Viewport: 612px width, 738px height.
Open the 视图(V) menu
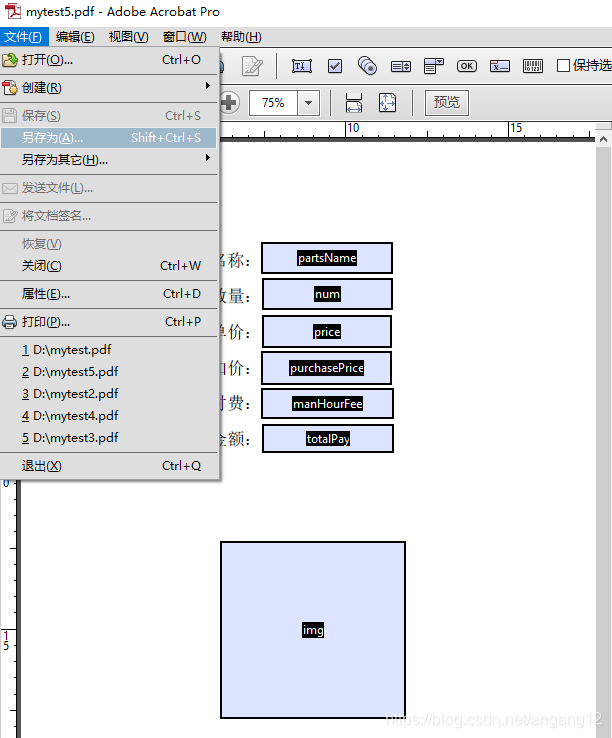point(129,37)
